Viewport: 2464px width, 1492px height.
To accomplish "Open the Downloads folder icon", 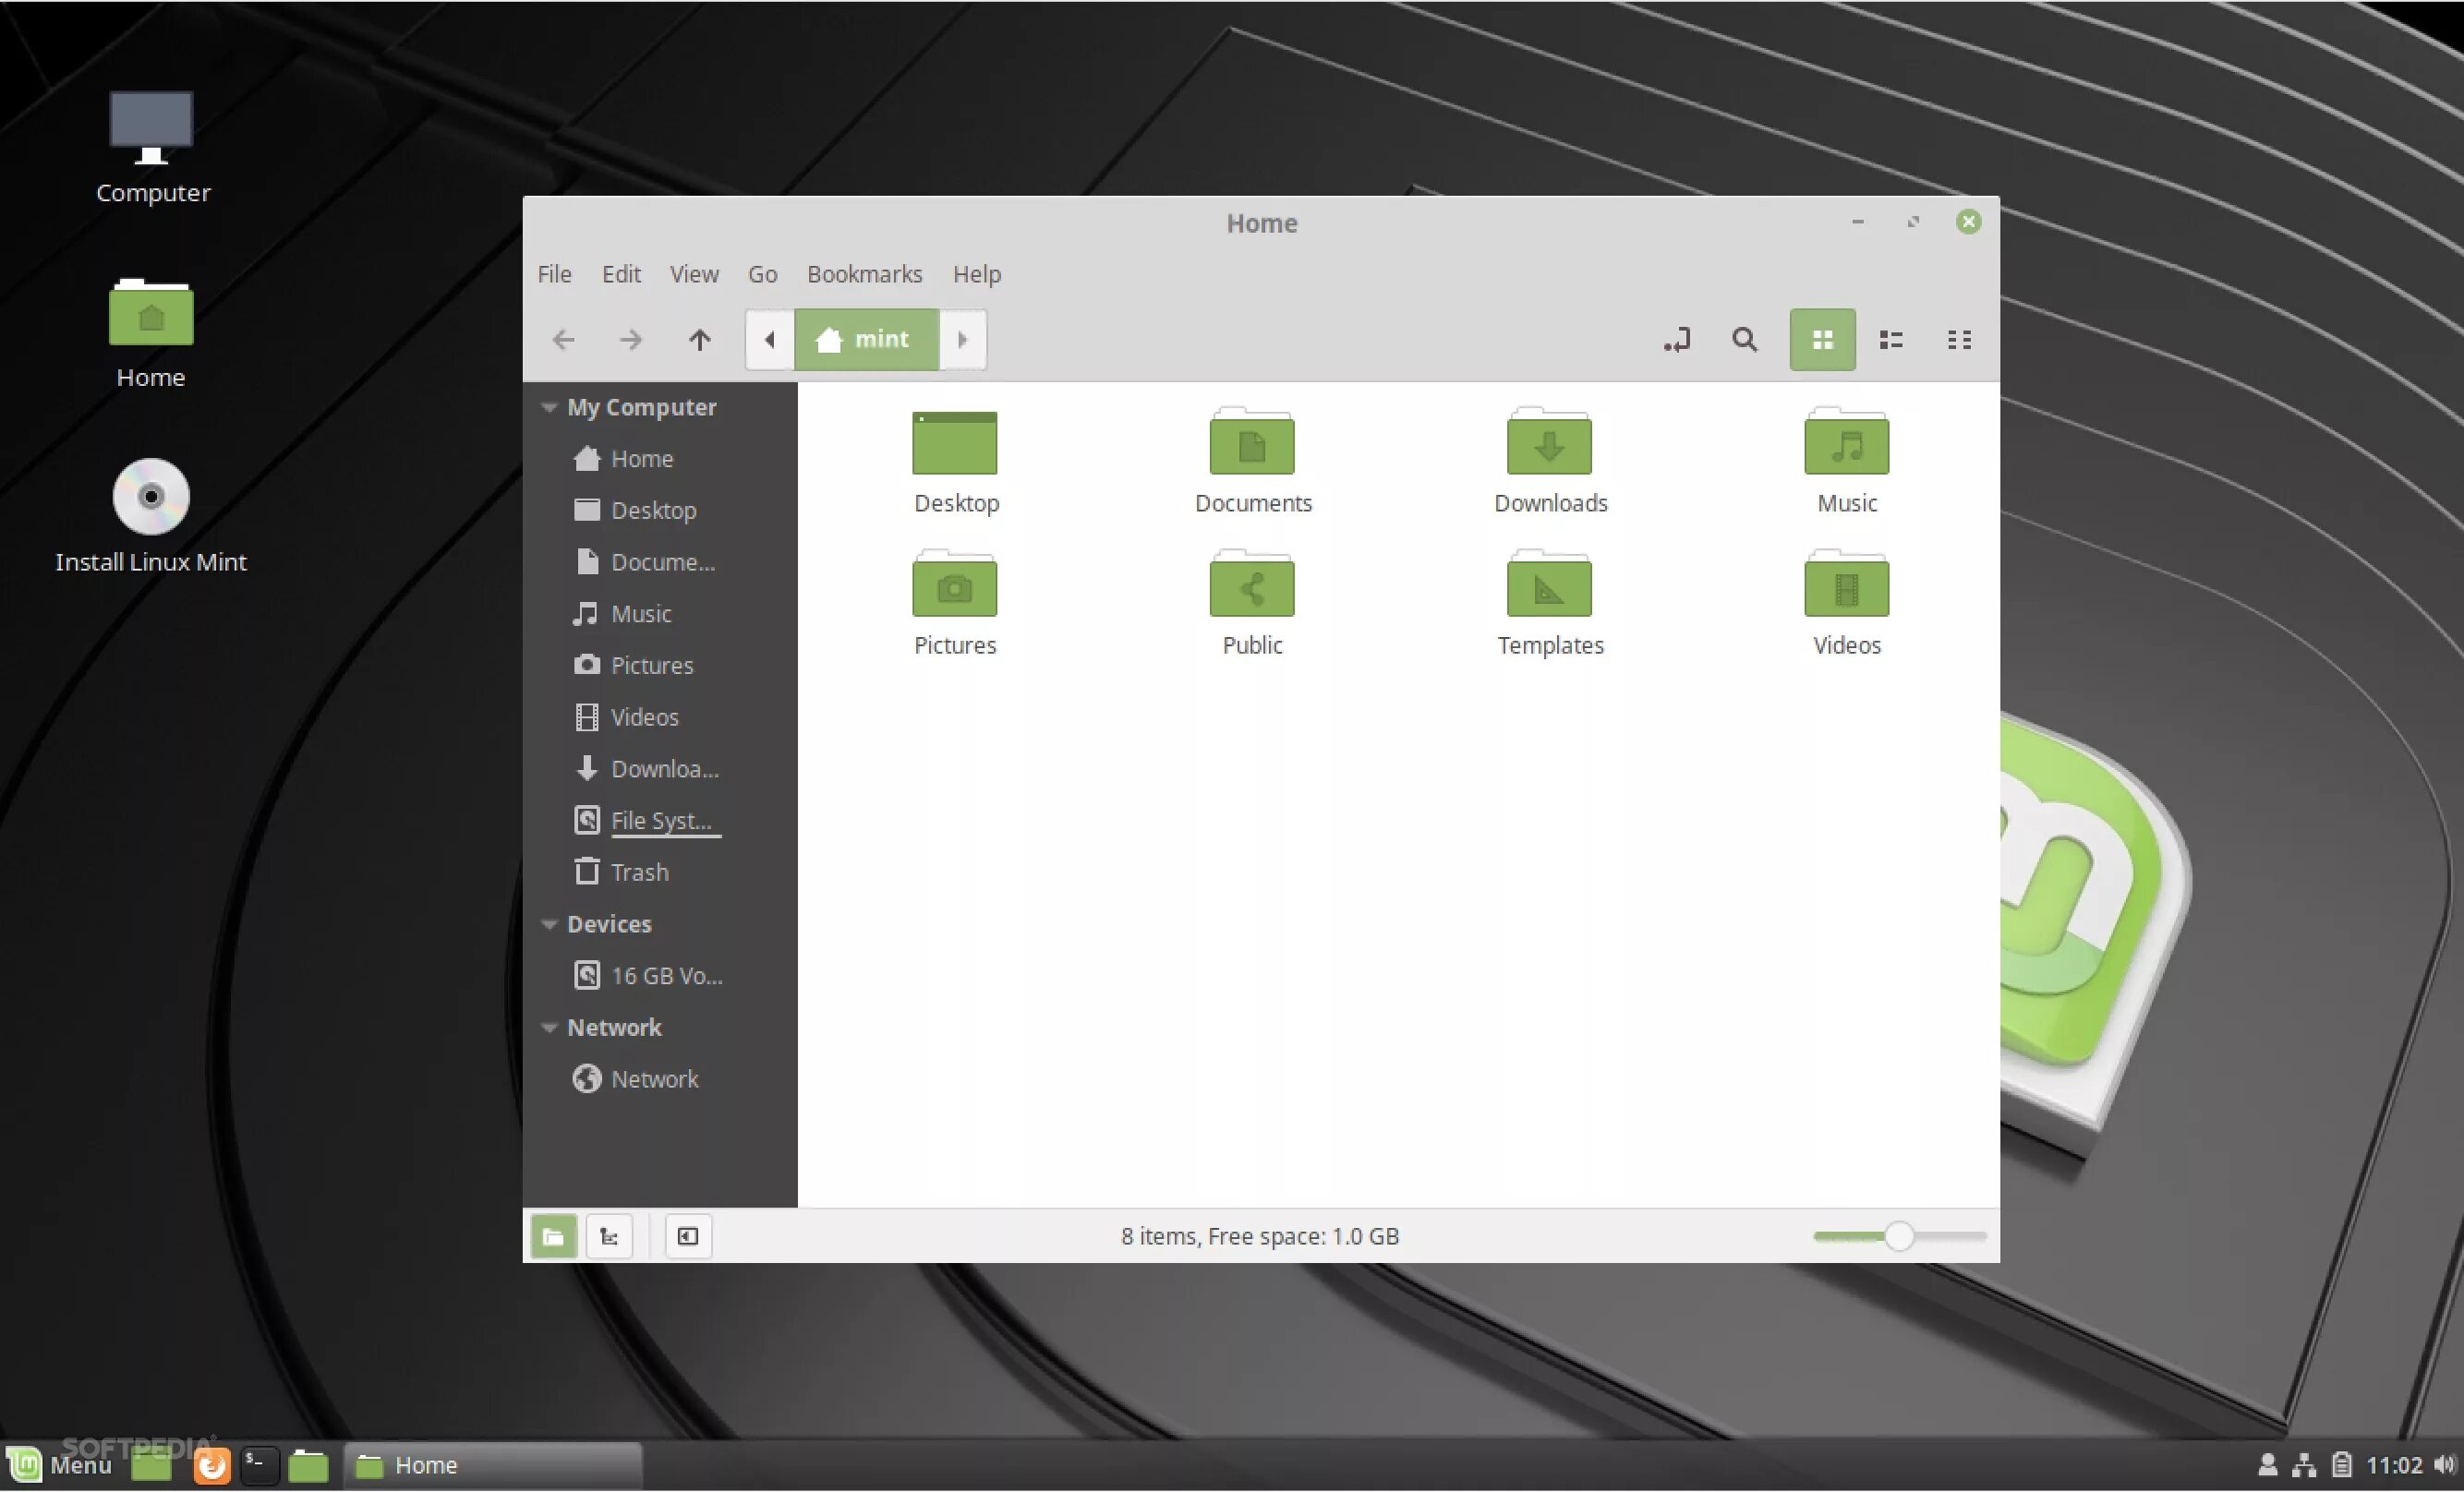I will pyautogui.click(x=1549, y=444).
